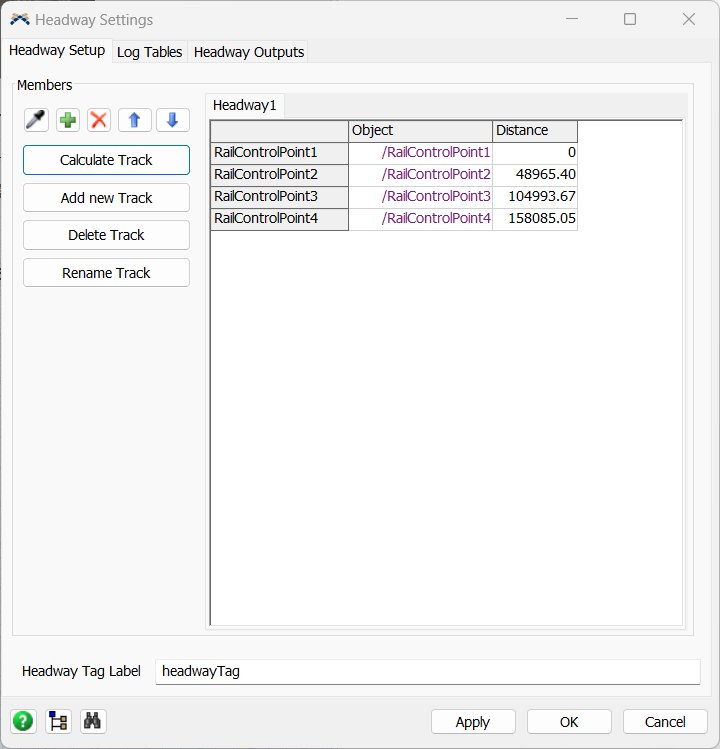Click the green plus add member icon
The image size is (720, 749).
coord(68,120)
